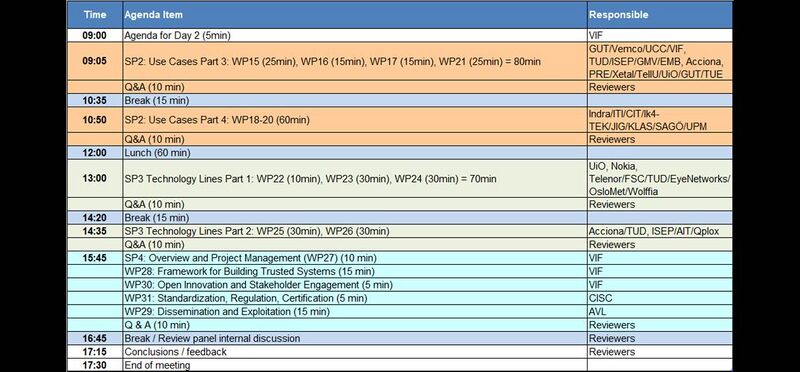Select the End of meeting cell
Screen dimensions: 800x372
pos(355,365)
